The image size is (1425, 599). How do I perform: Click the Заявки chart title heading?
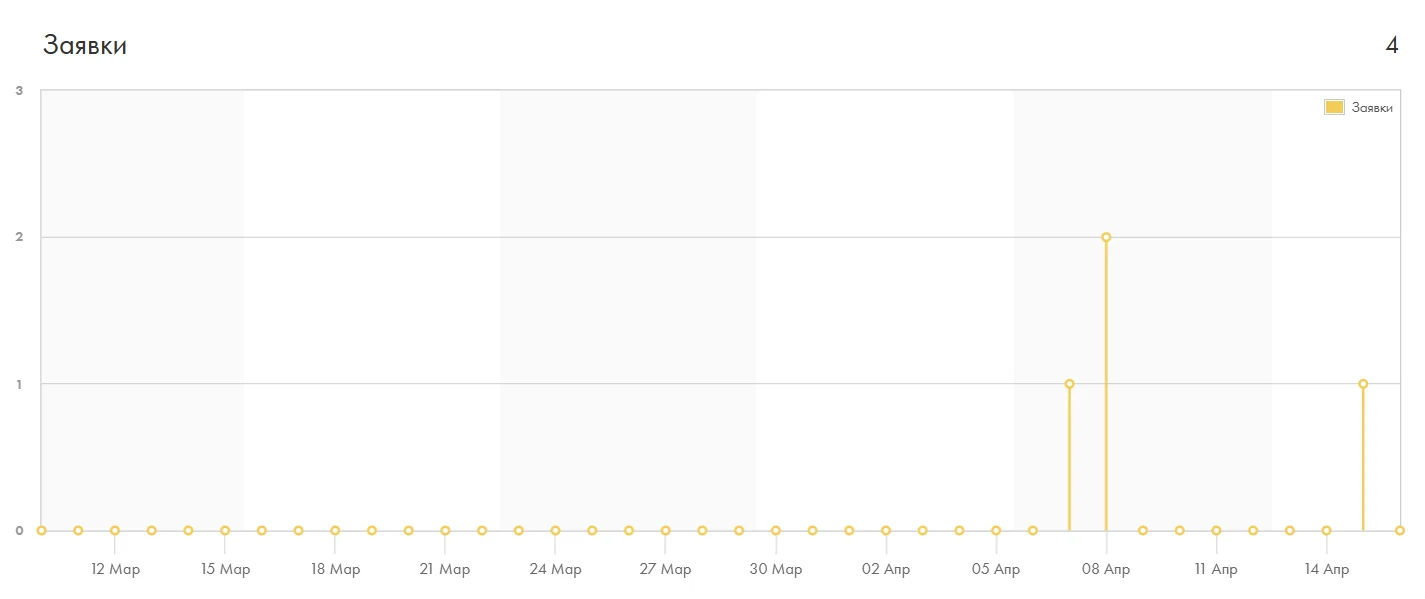click(x=85, y=46)
